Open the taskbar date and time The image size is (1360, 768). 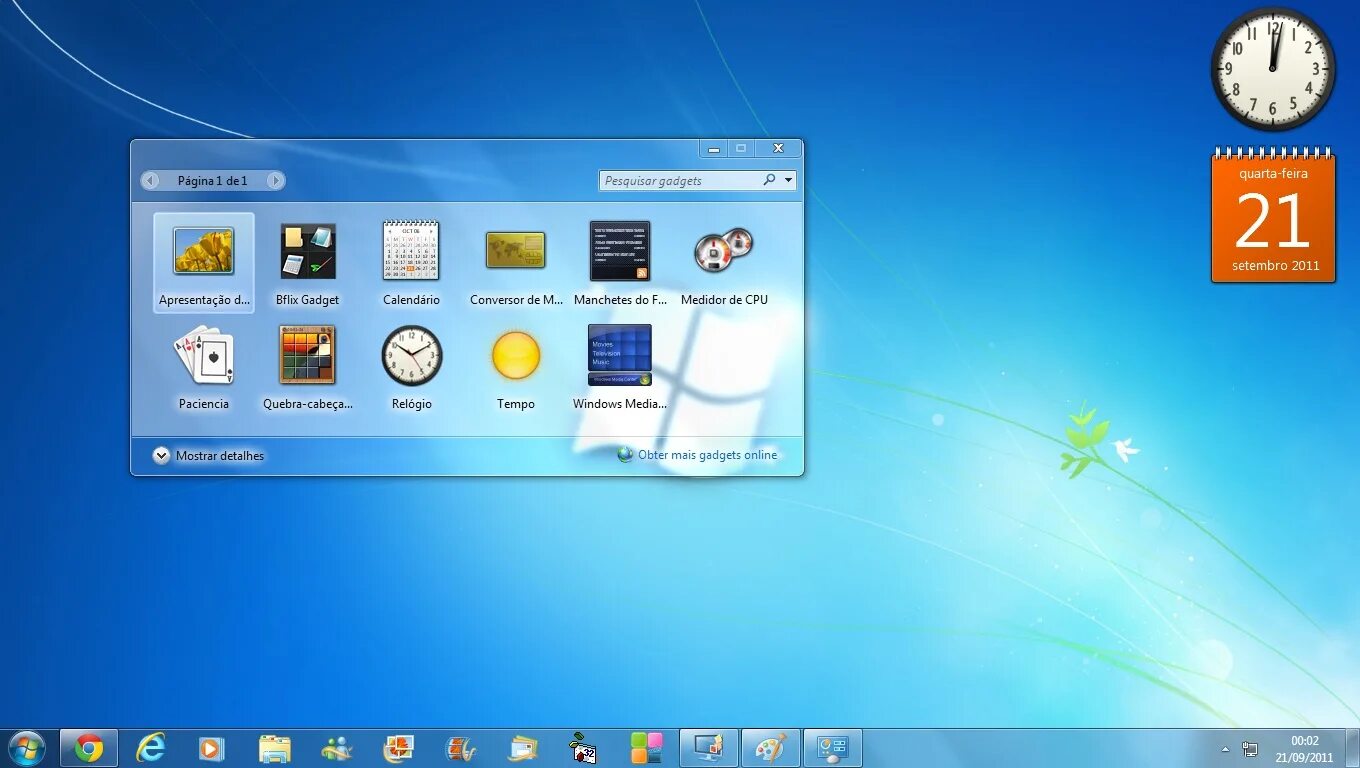[x=1304, y=749]
